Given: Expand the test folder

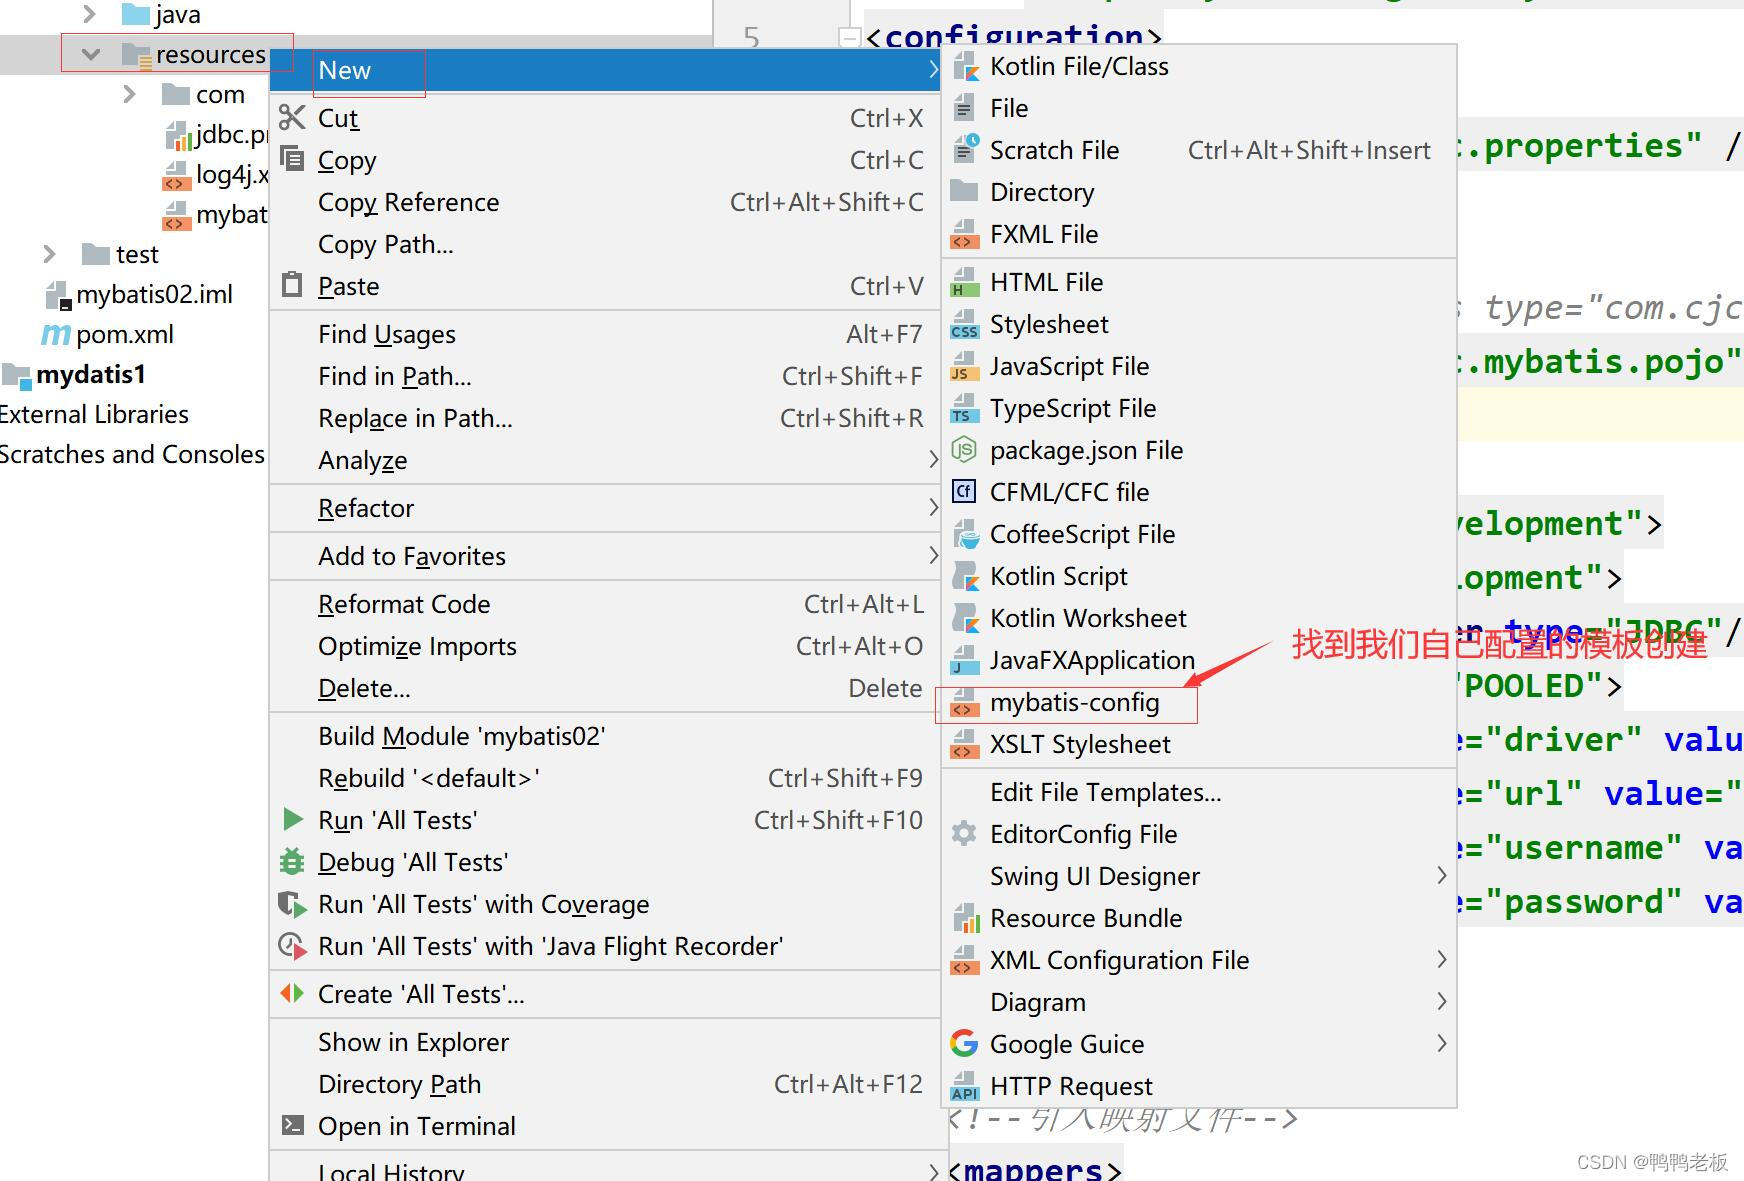Looking at the screenshot, I should (48, 254).
